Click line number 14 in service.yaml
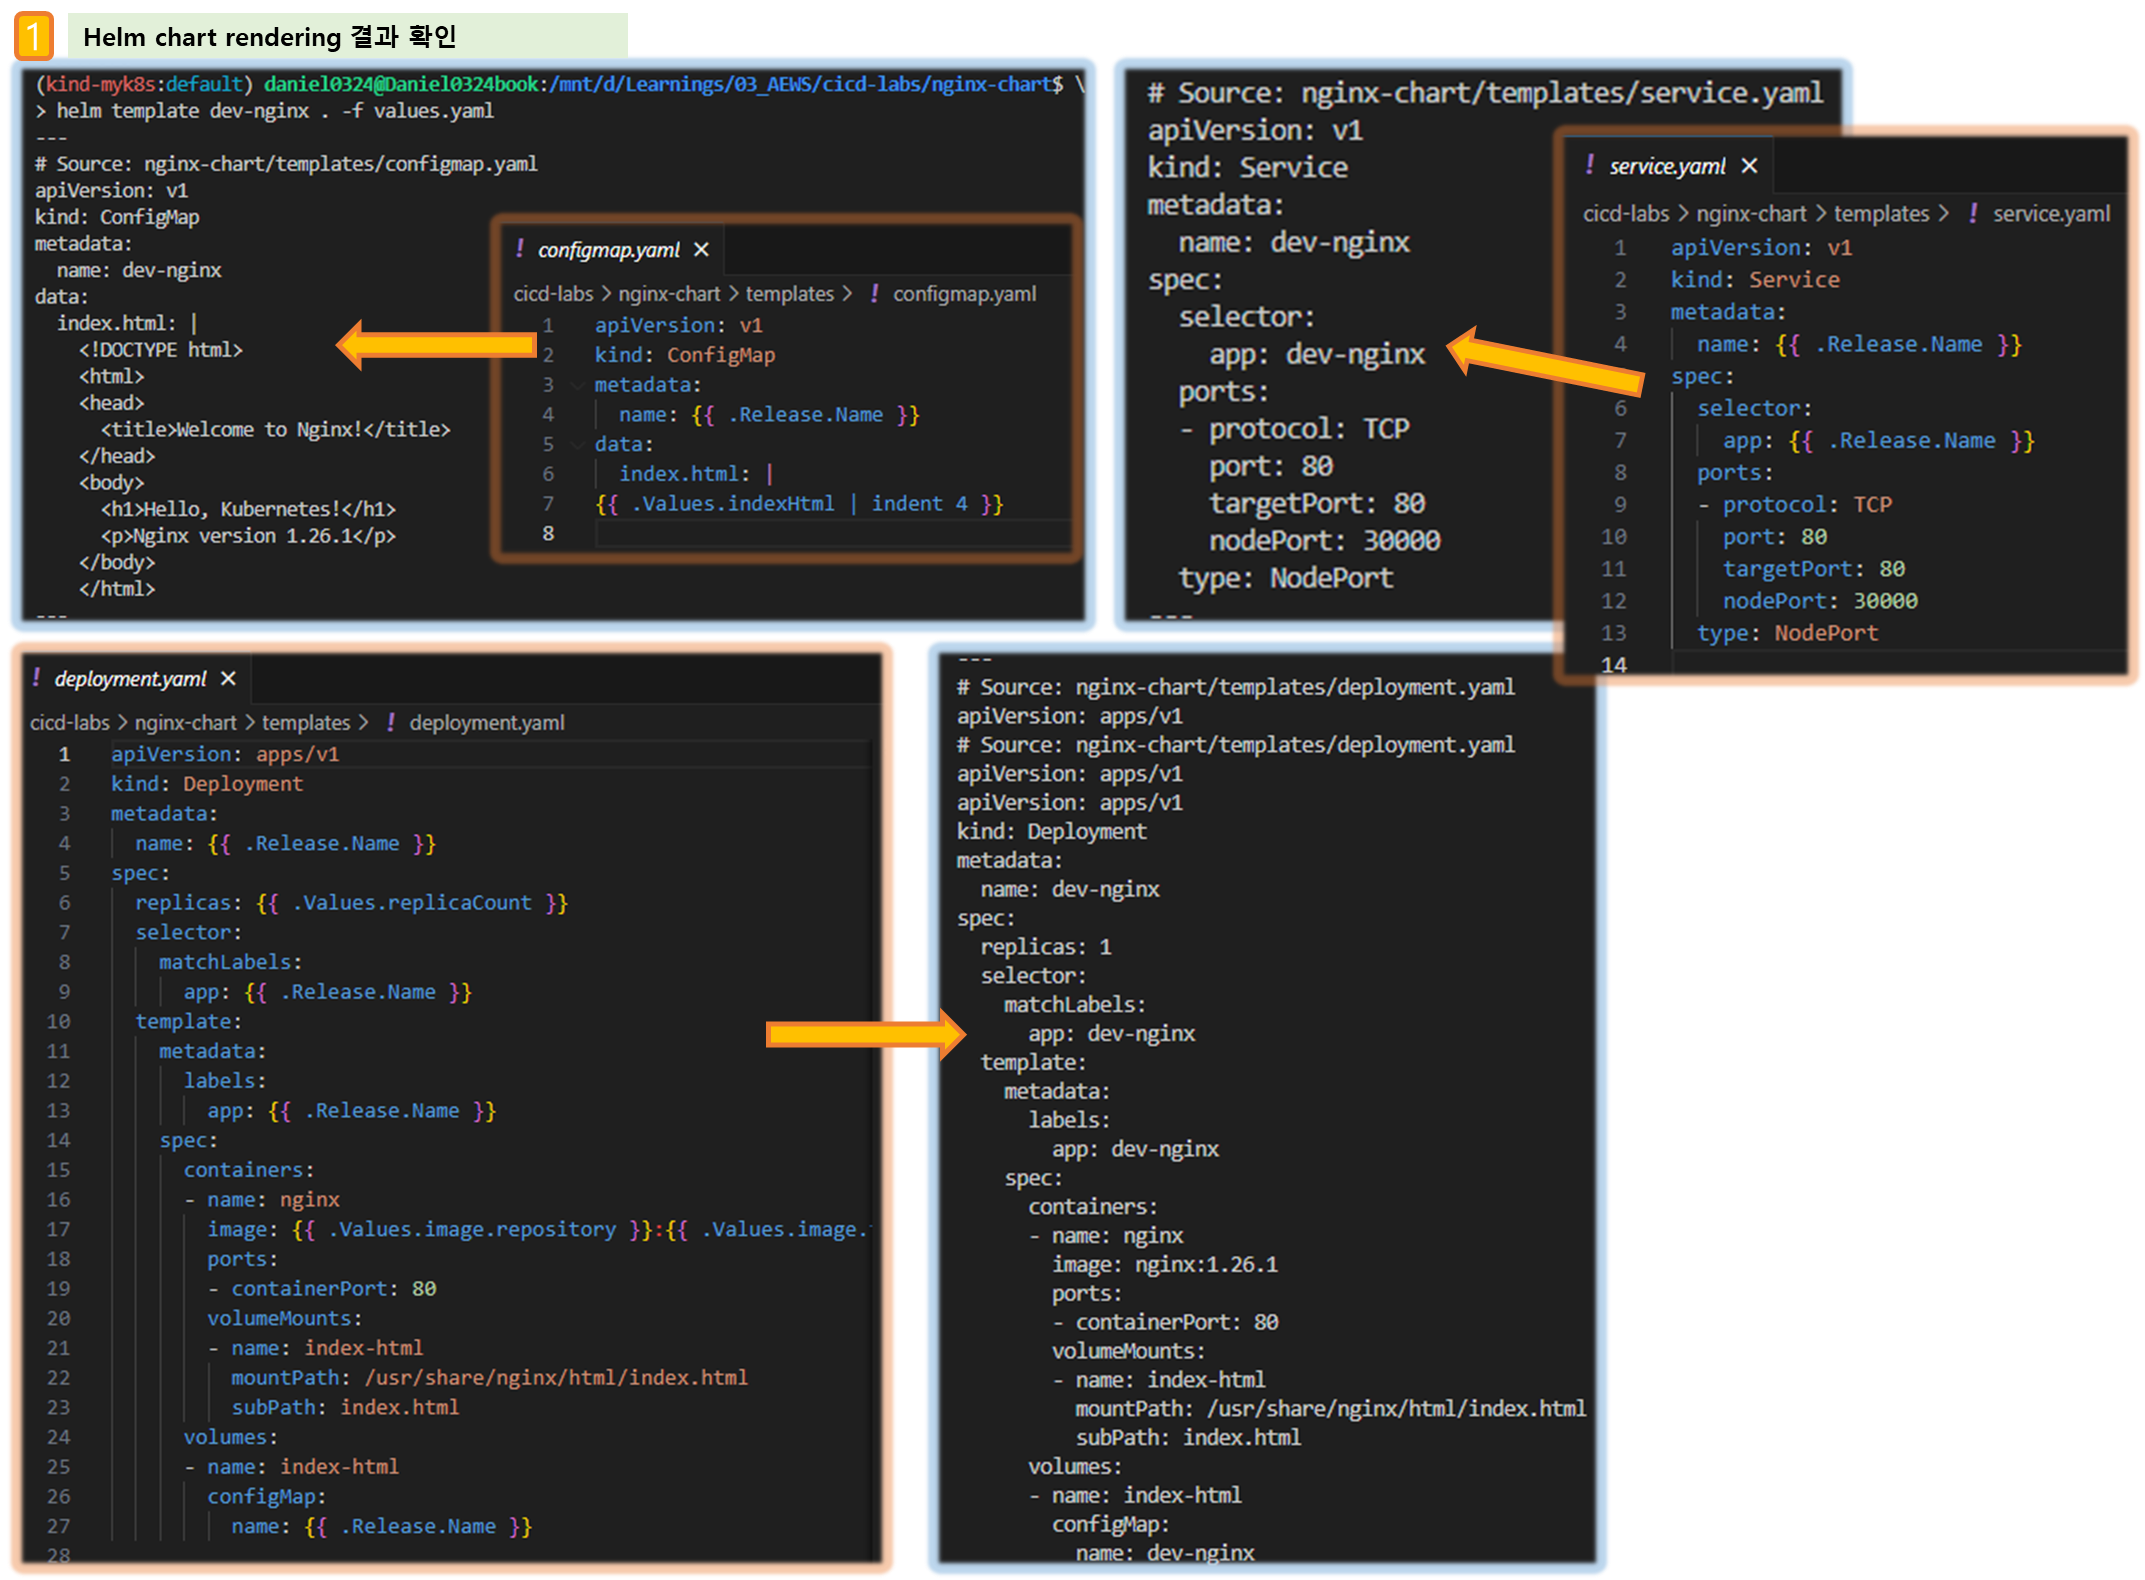This screenshot has width=2145, height=1580. pos(1614,665)
